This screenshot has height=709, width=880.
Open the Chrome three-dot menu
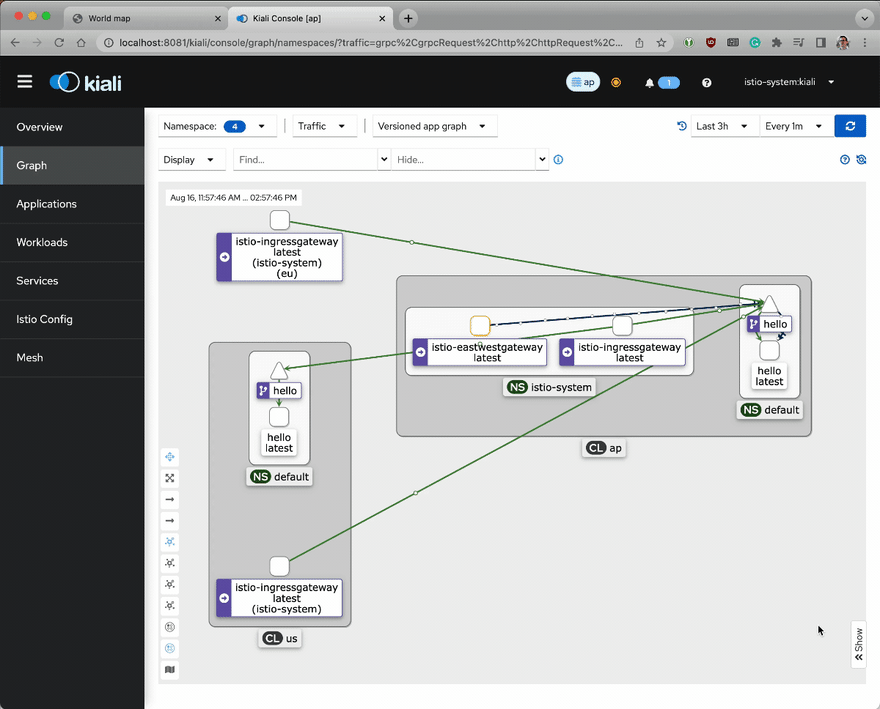coord(864,43)
